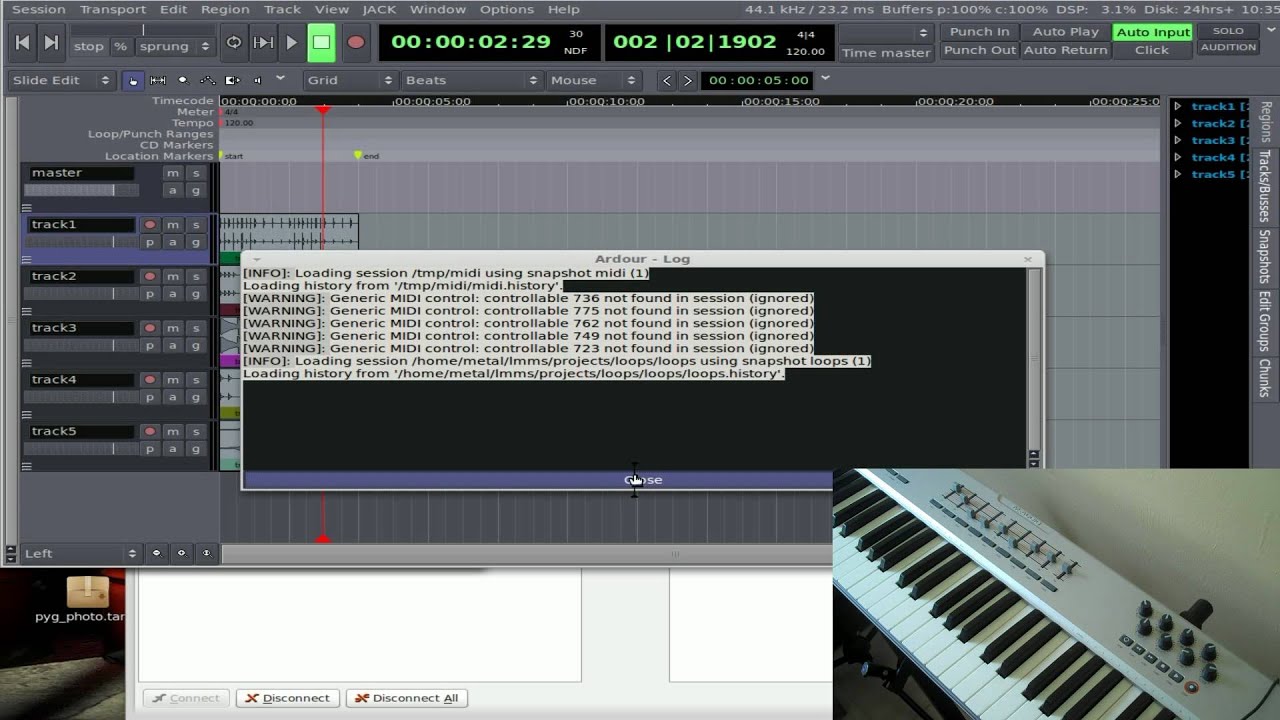Adjust shuttle speed control

coord(143,30)
